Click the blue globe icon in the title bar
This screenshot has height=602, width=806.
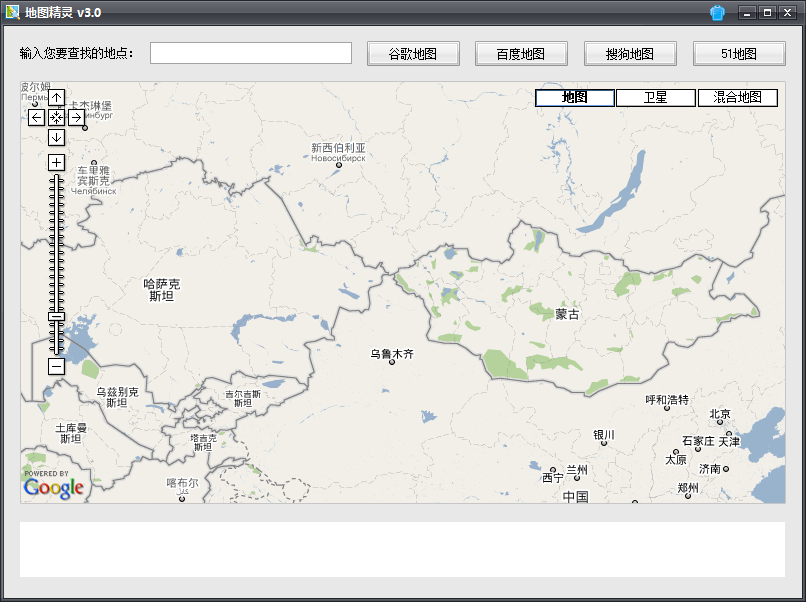(x=716, y=13)
